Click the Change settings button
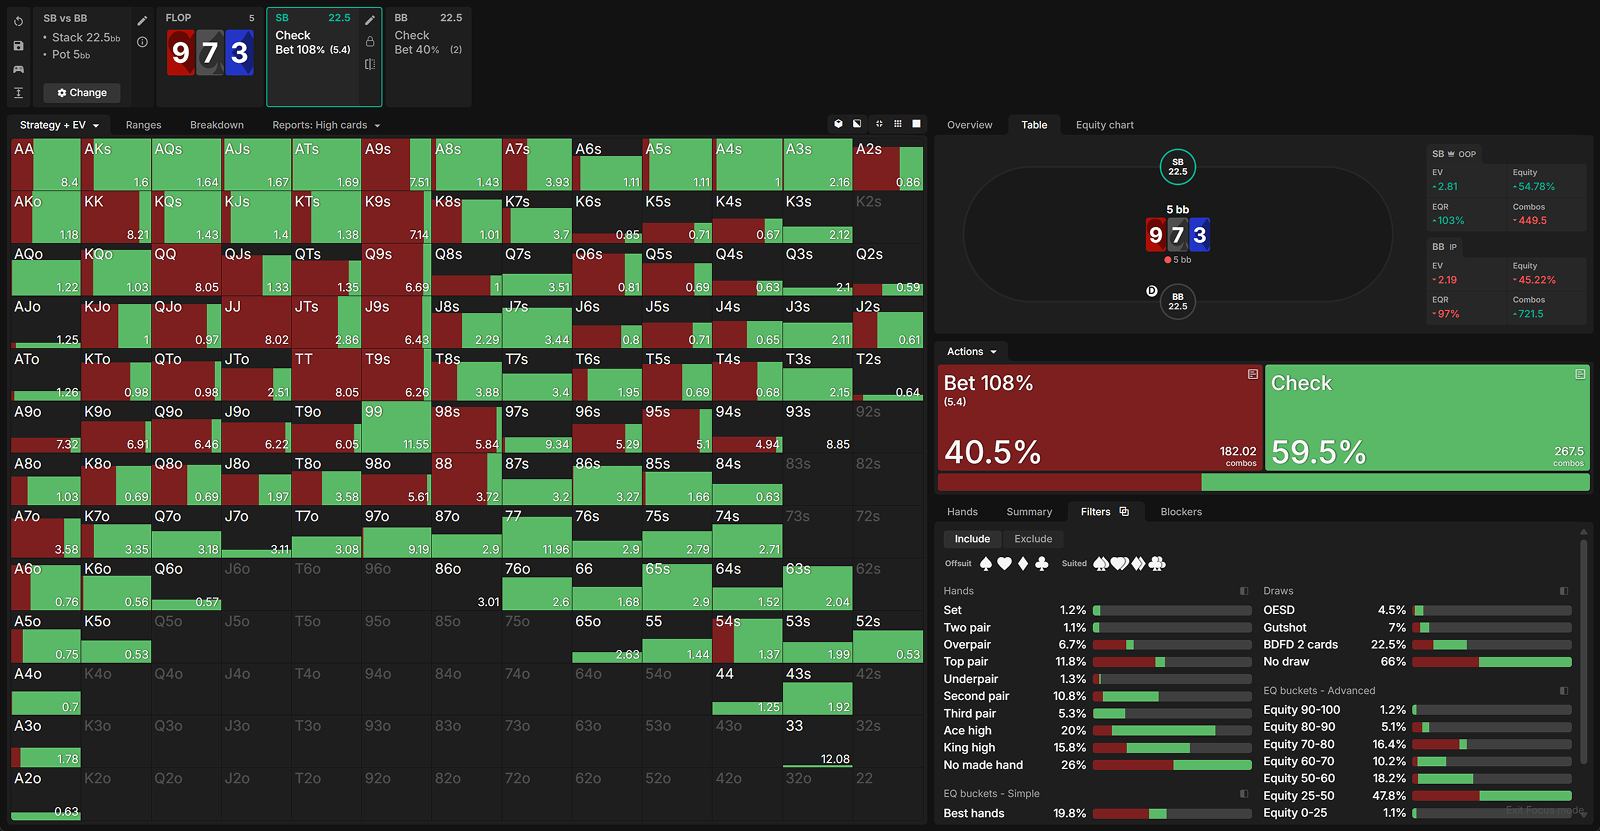1600x831 pixels. pos(82,93)
